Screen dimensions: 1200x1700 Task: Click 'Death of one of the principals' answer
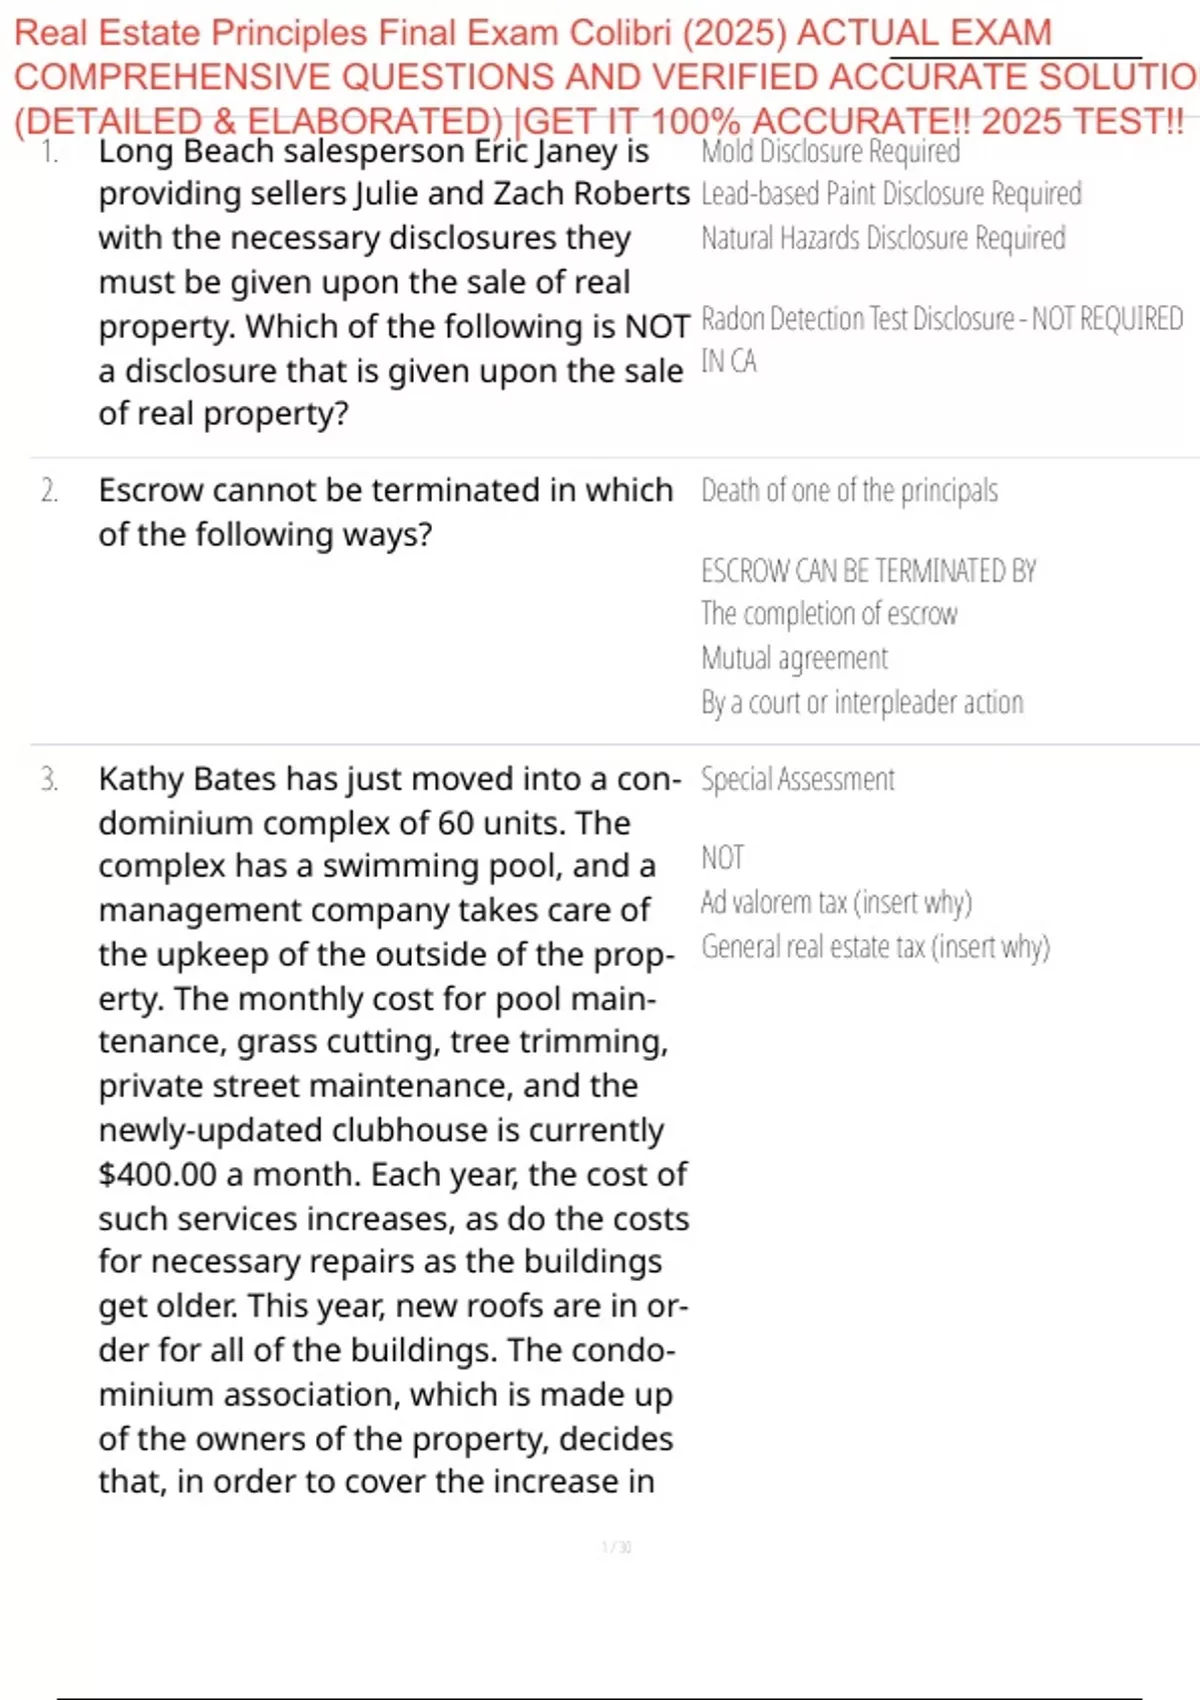click(x=849, y=491)
